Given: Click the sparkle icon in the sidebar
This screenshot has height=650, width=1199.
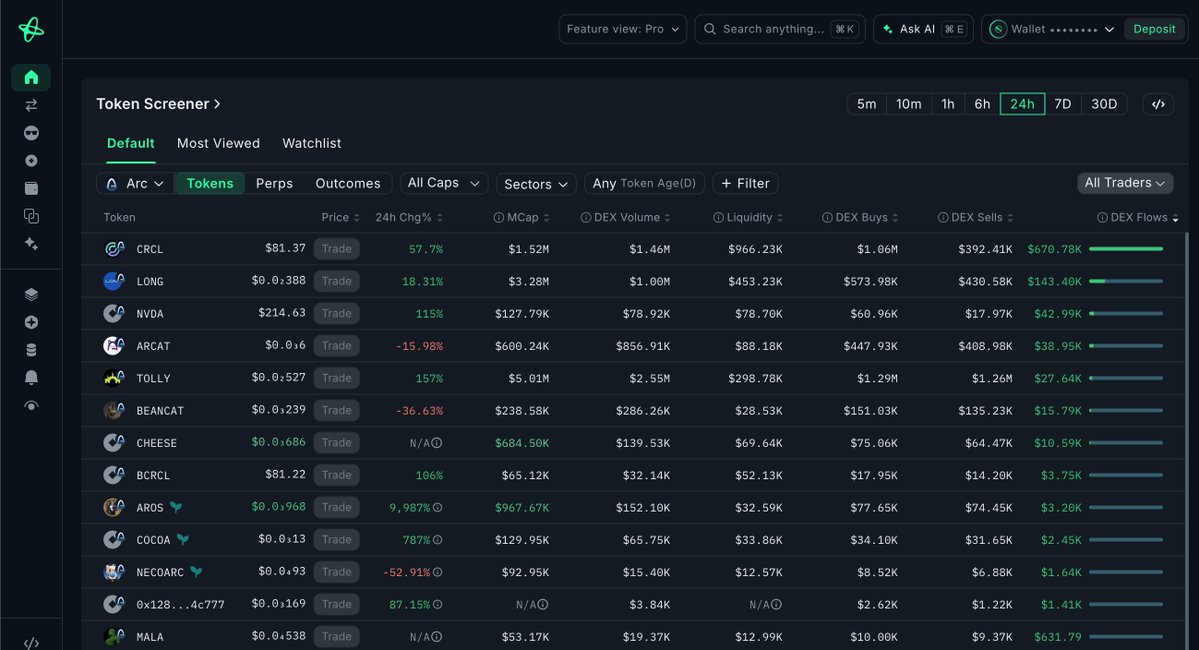Looking at the screenshot, I should click(31, 244).
